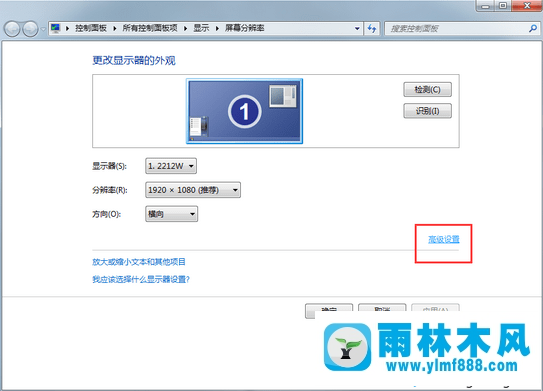Open the 高级设置 advanced settings link
This screenshot has width=543, height=391.
pyautogui.click(x=444, y=239)
